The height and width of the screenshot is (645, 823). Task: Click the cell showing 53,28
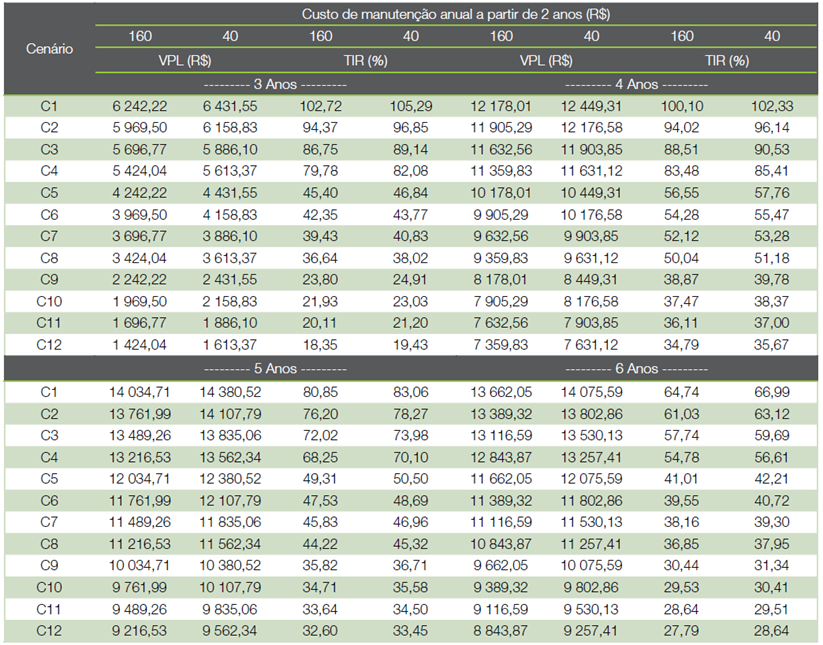pyautogui.click(x=772, y=237)
